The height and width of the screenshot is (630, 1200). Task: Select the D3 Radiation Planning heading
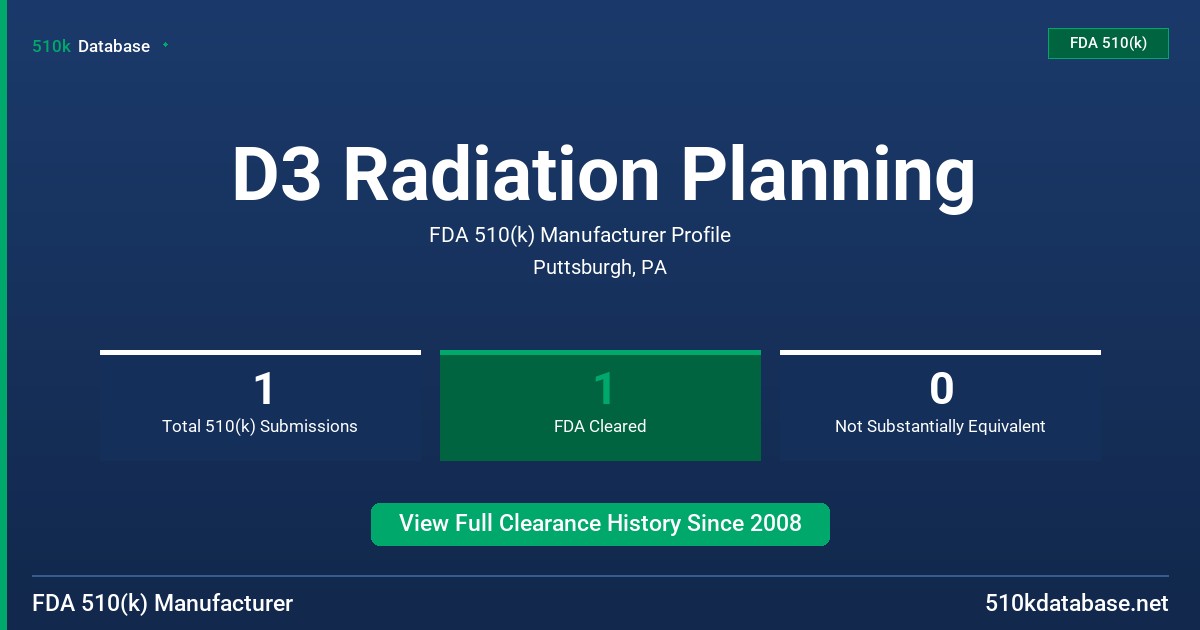pyautogui.click(x=603, y=176)
